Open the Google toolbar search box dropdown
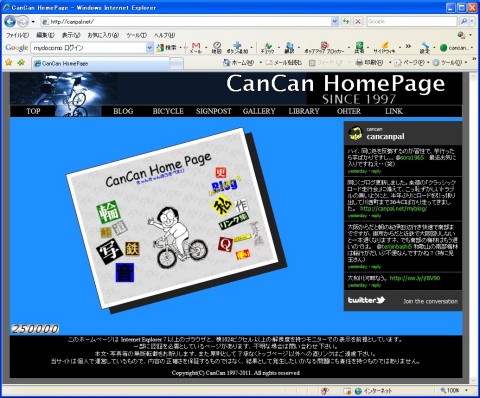 (149, 48)
